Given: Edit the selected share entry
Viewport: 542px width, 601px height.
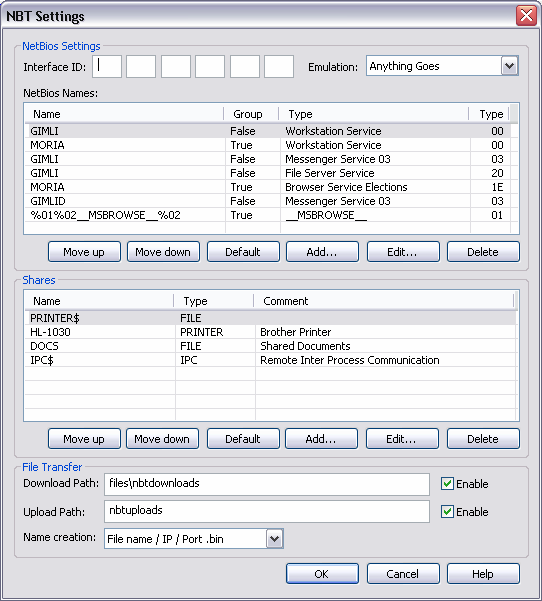Looking at the screenshot, I should point(402,439).
